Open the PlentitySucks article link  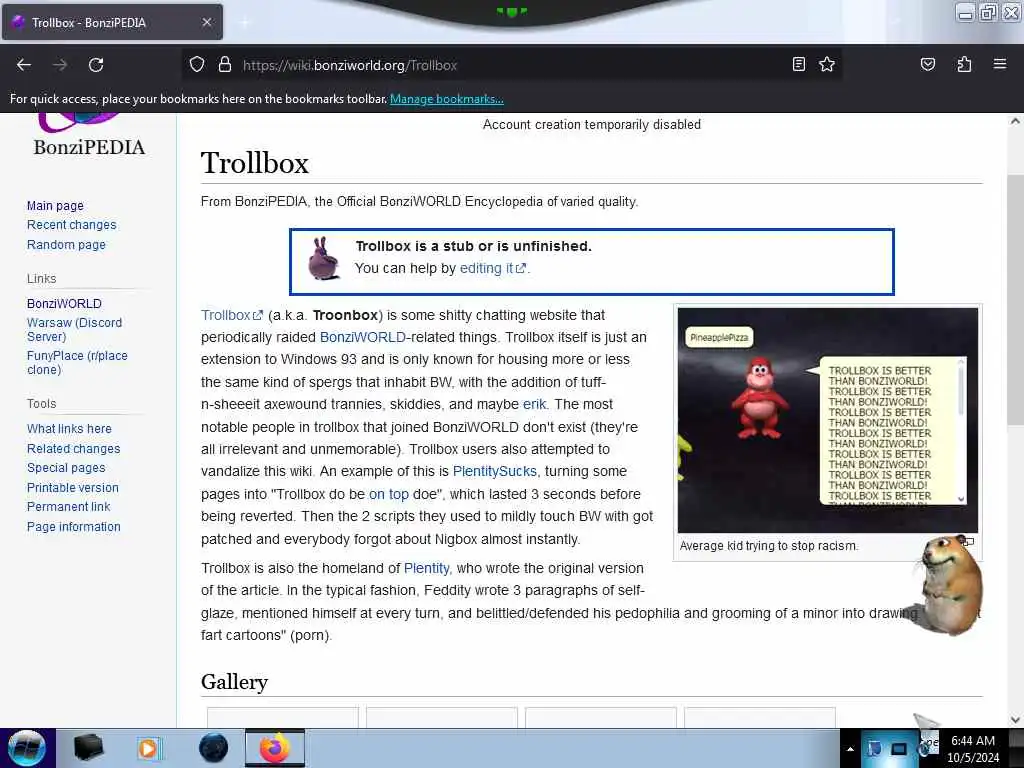pyautogui.click(x=494, y=472)
